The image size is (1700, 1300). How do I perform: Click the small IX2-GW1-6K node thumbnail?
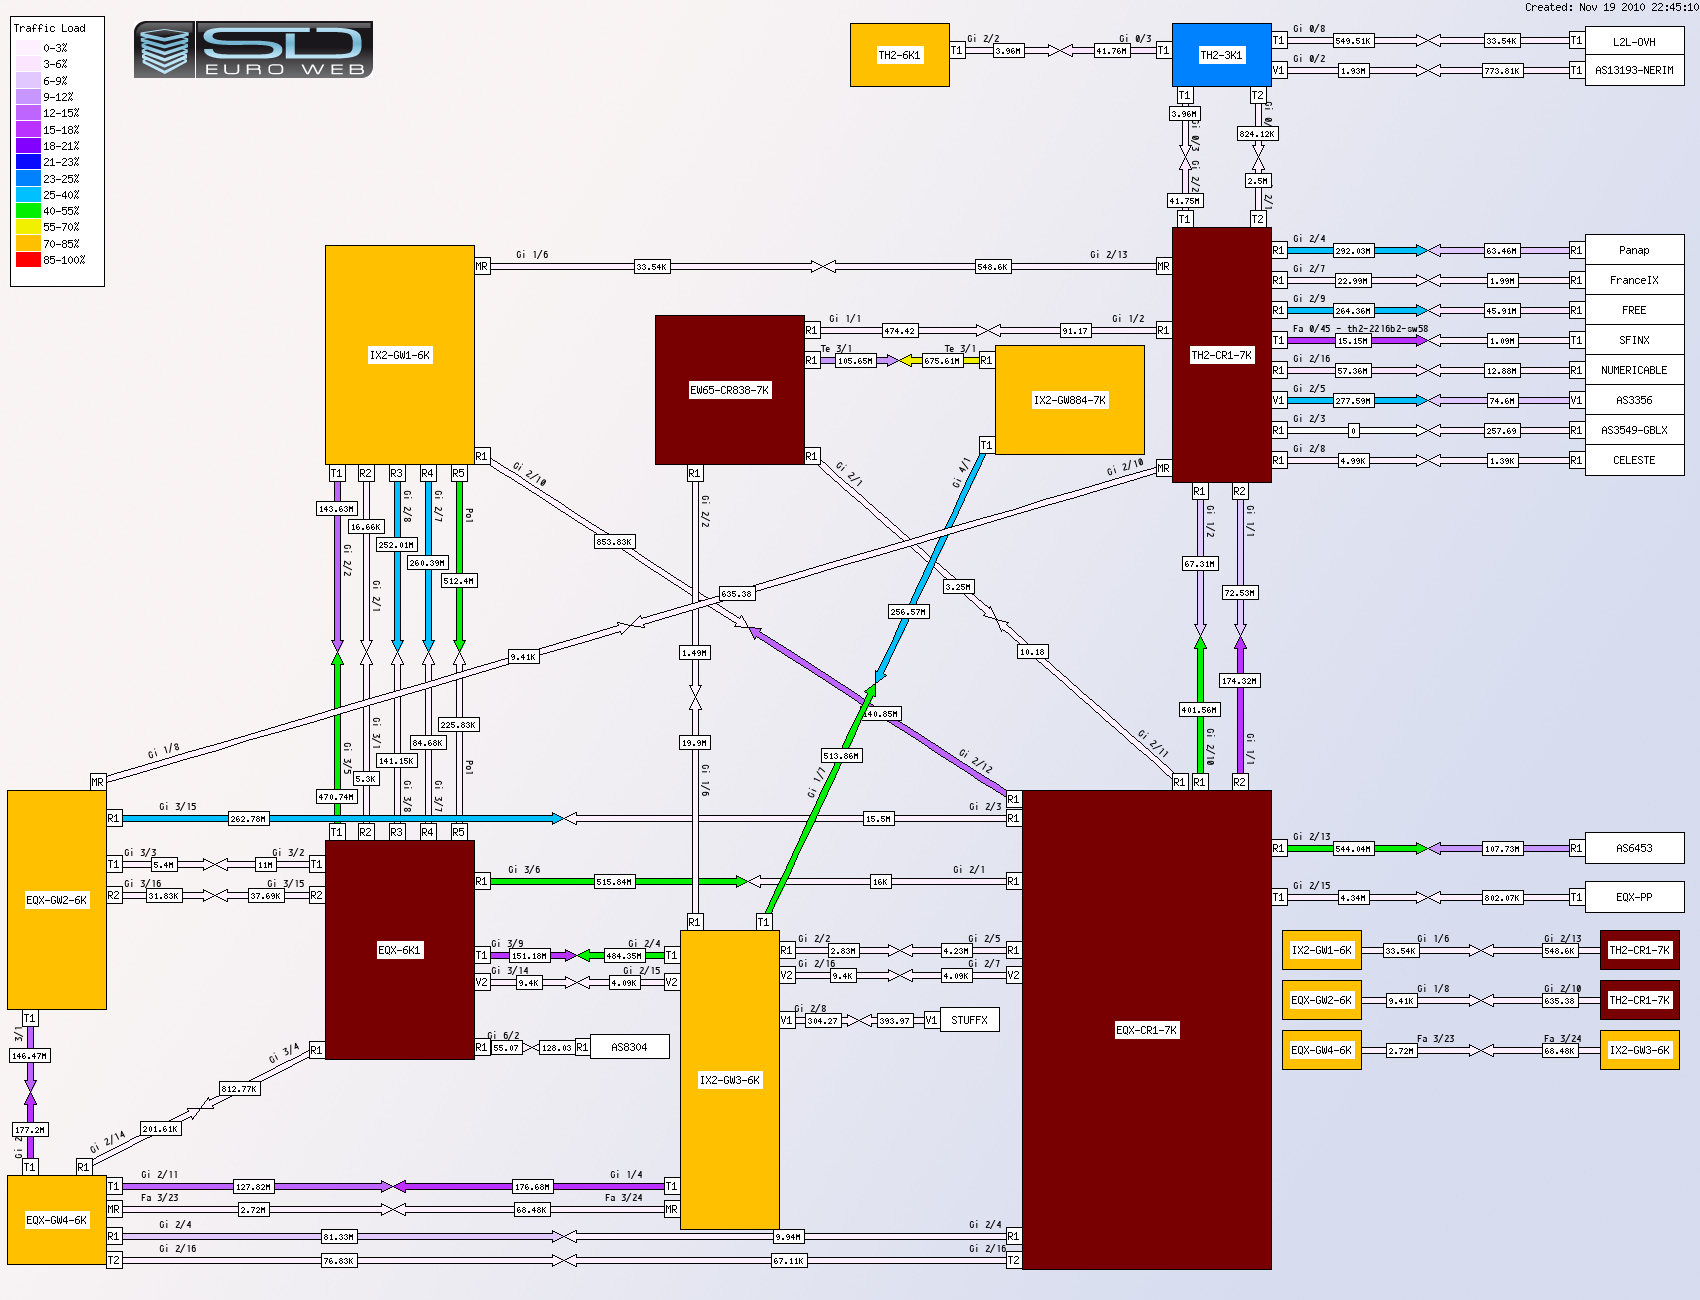point(1321,950)
